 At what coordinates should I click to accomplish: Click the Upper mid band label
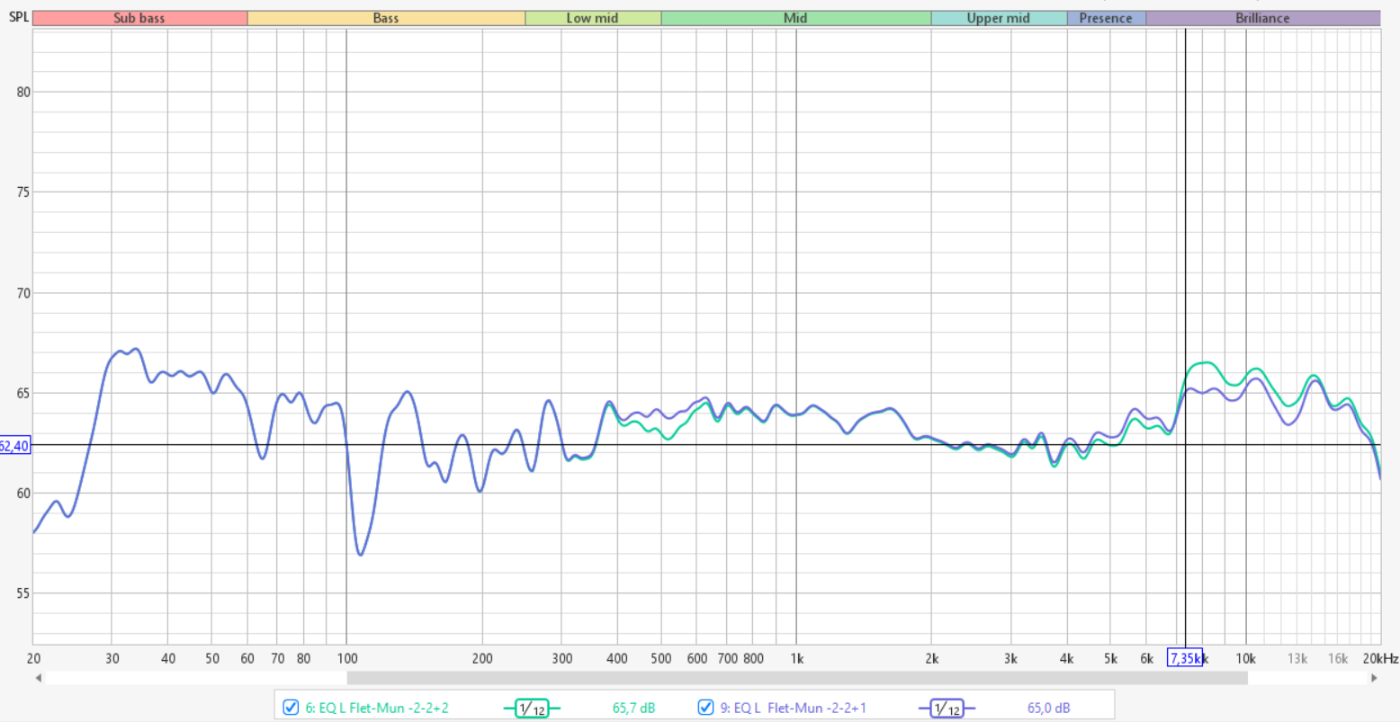click(998, 18)
